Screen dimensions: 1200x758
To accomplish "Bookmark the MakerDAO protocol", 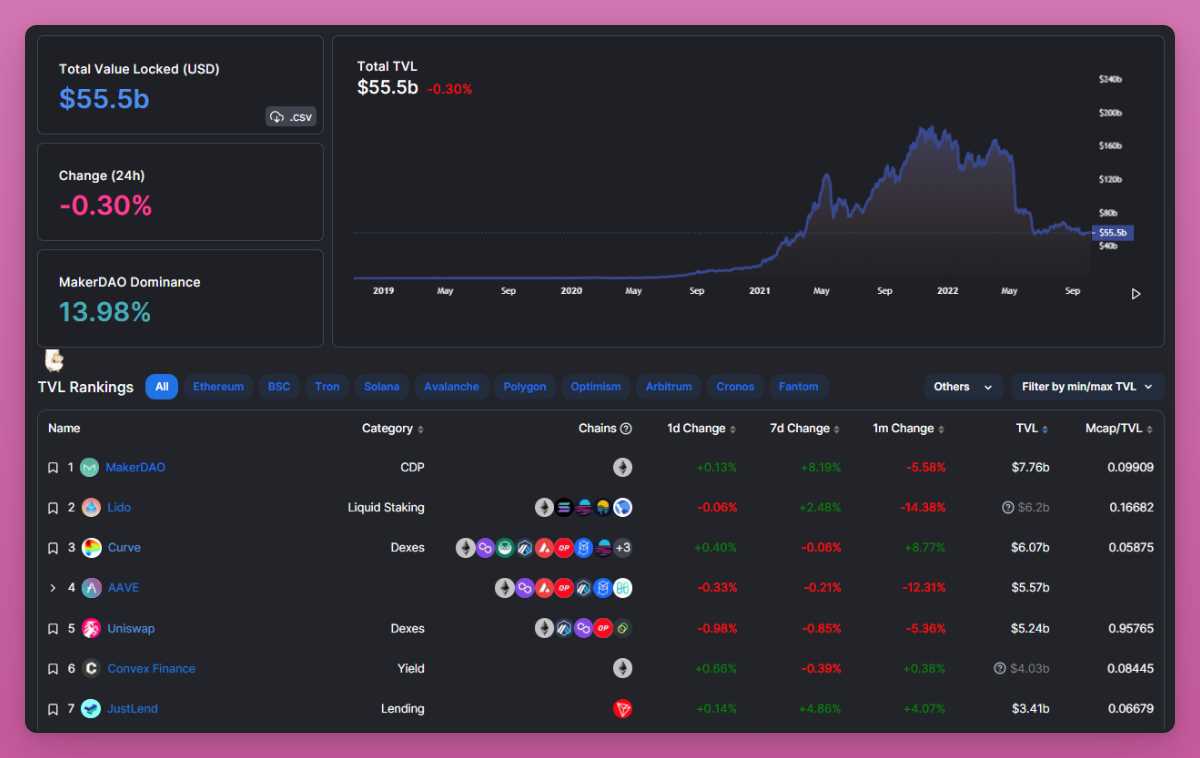I will coord(53,468).
